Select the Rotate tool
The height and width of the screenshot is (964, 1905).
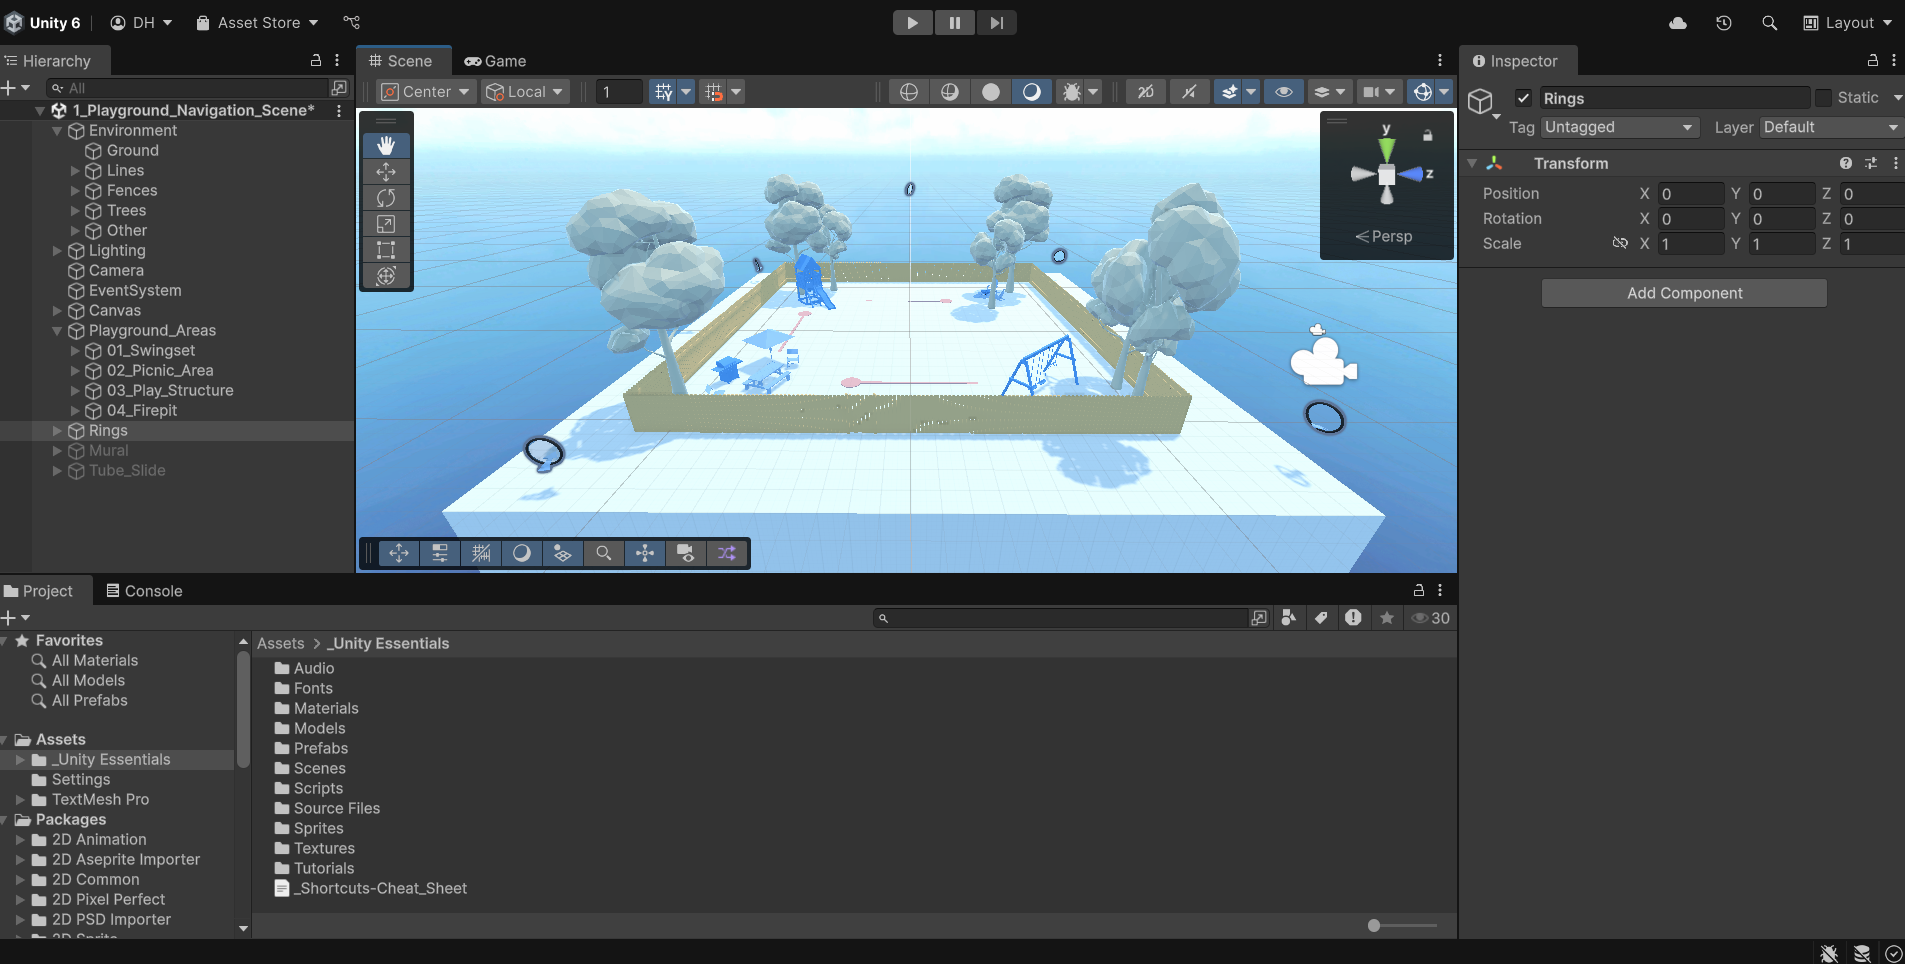[x=386, y=198]
